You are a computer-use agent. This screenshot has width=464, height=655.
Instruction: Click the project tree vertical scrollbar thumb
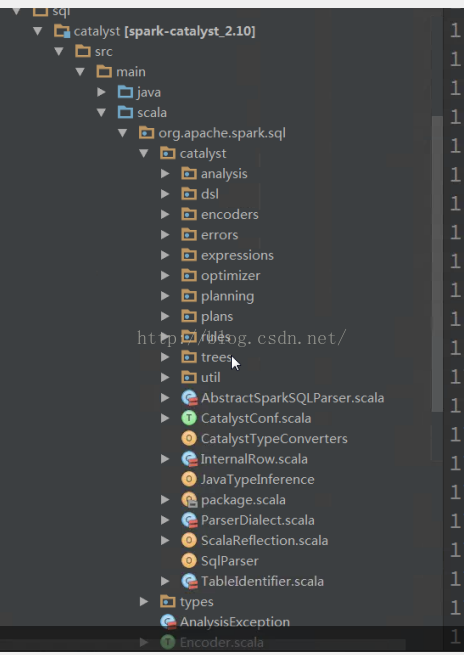[x=437, y=264]
